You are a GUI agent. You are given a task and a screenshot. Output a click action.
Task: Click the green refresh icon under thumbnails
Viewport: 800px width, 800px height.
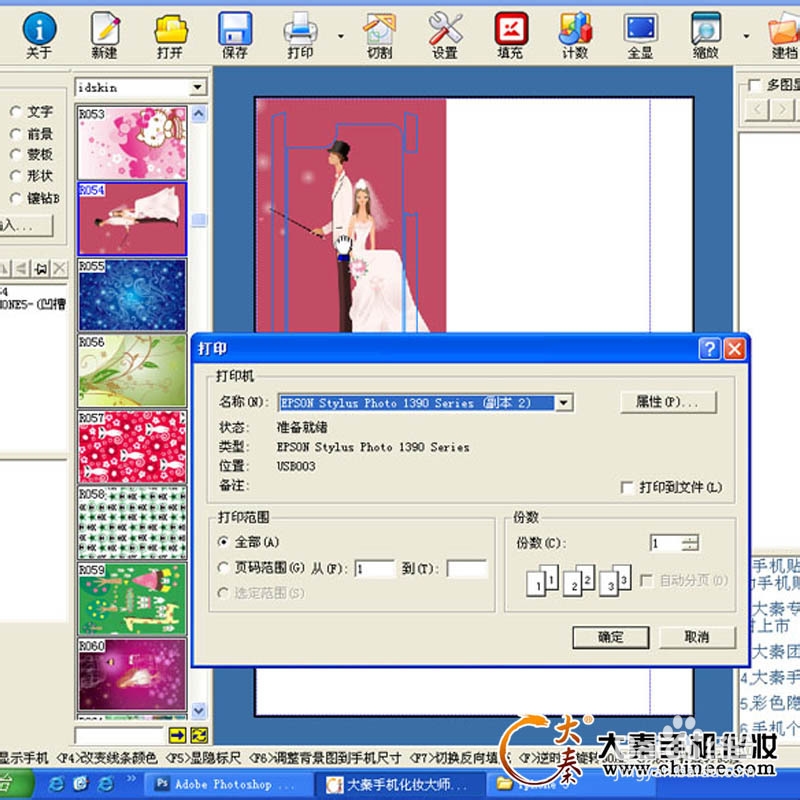(x=199, y=735)
